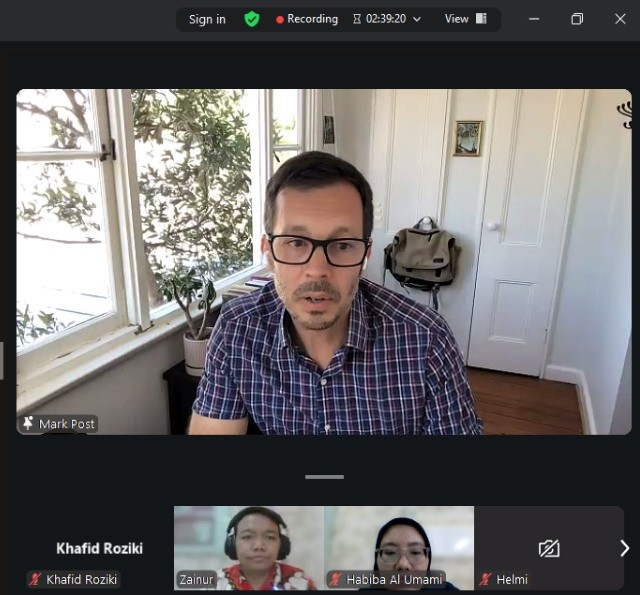Select Khafid Roziki's participant tile
640x595 pixels.
click(x=98, y=548)
